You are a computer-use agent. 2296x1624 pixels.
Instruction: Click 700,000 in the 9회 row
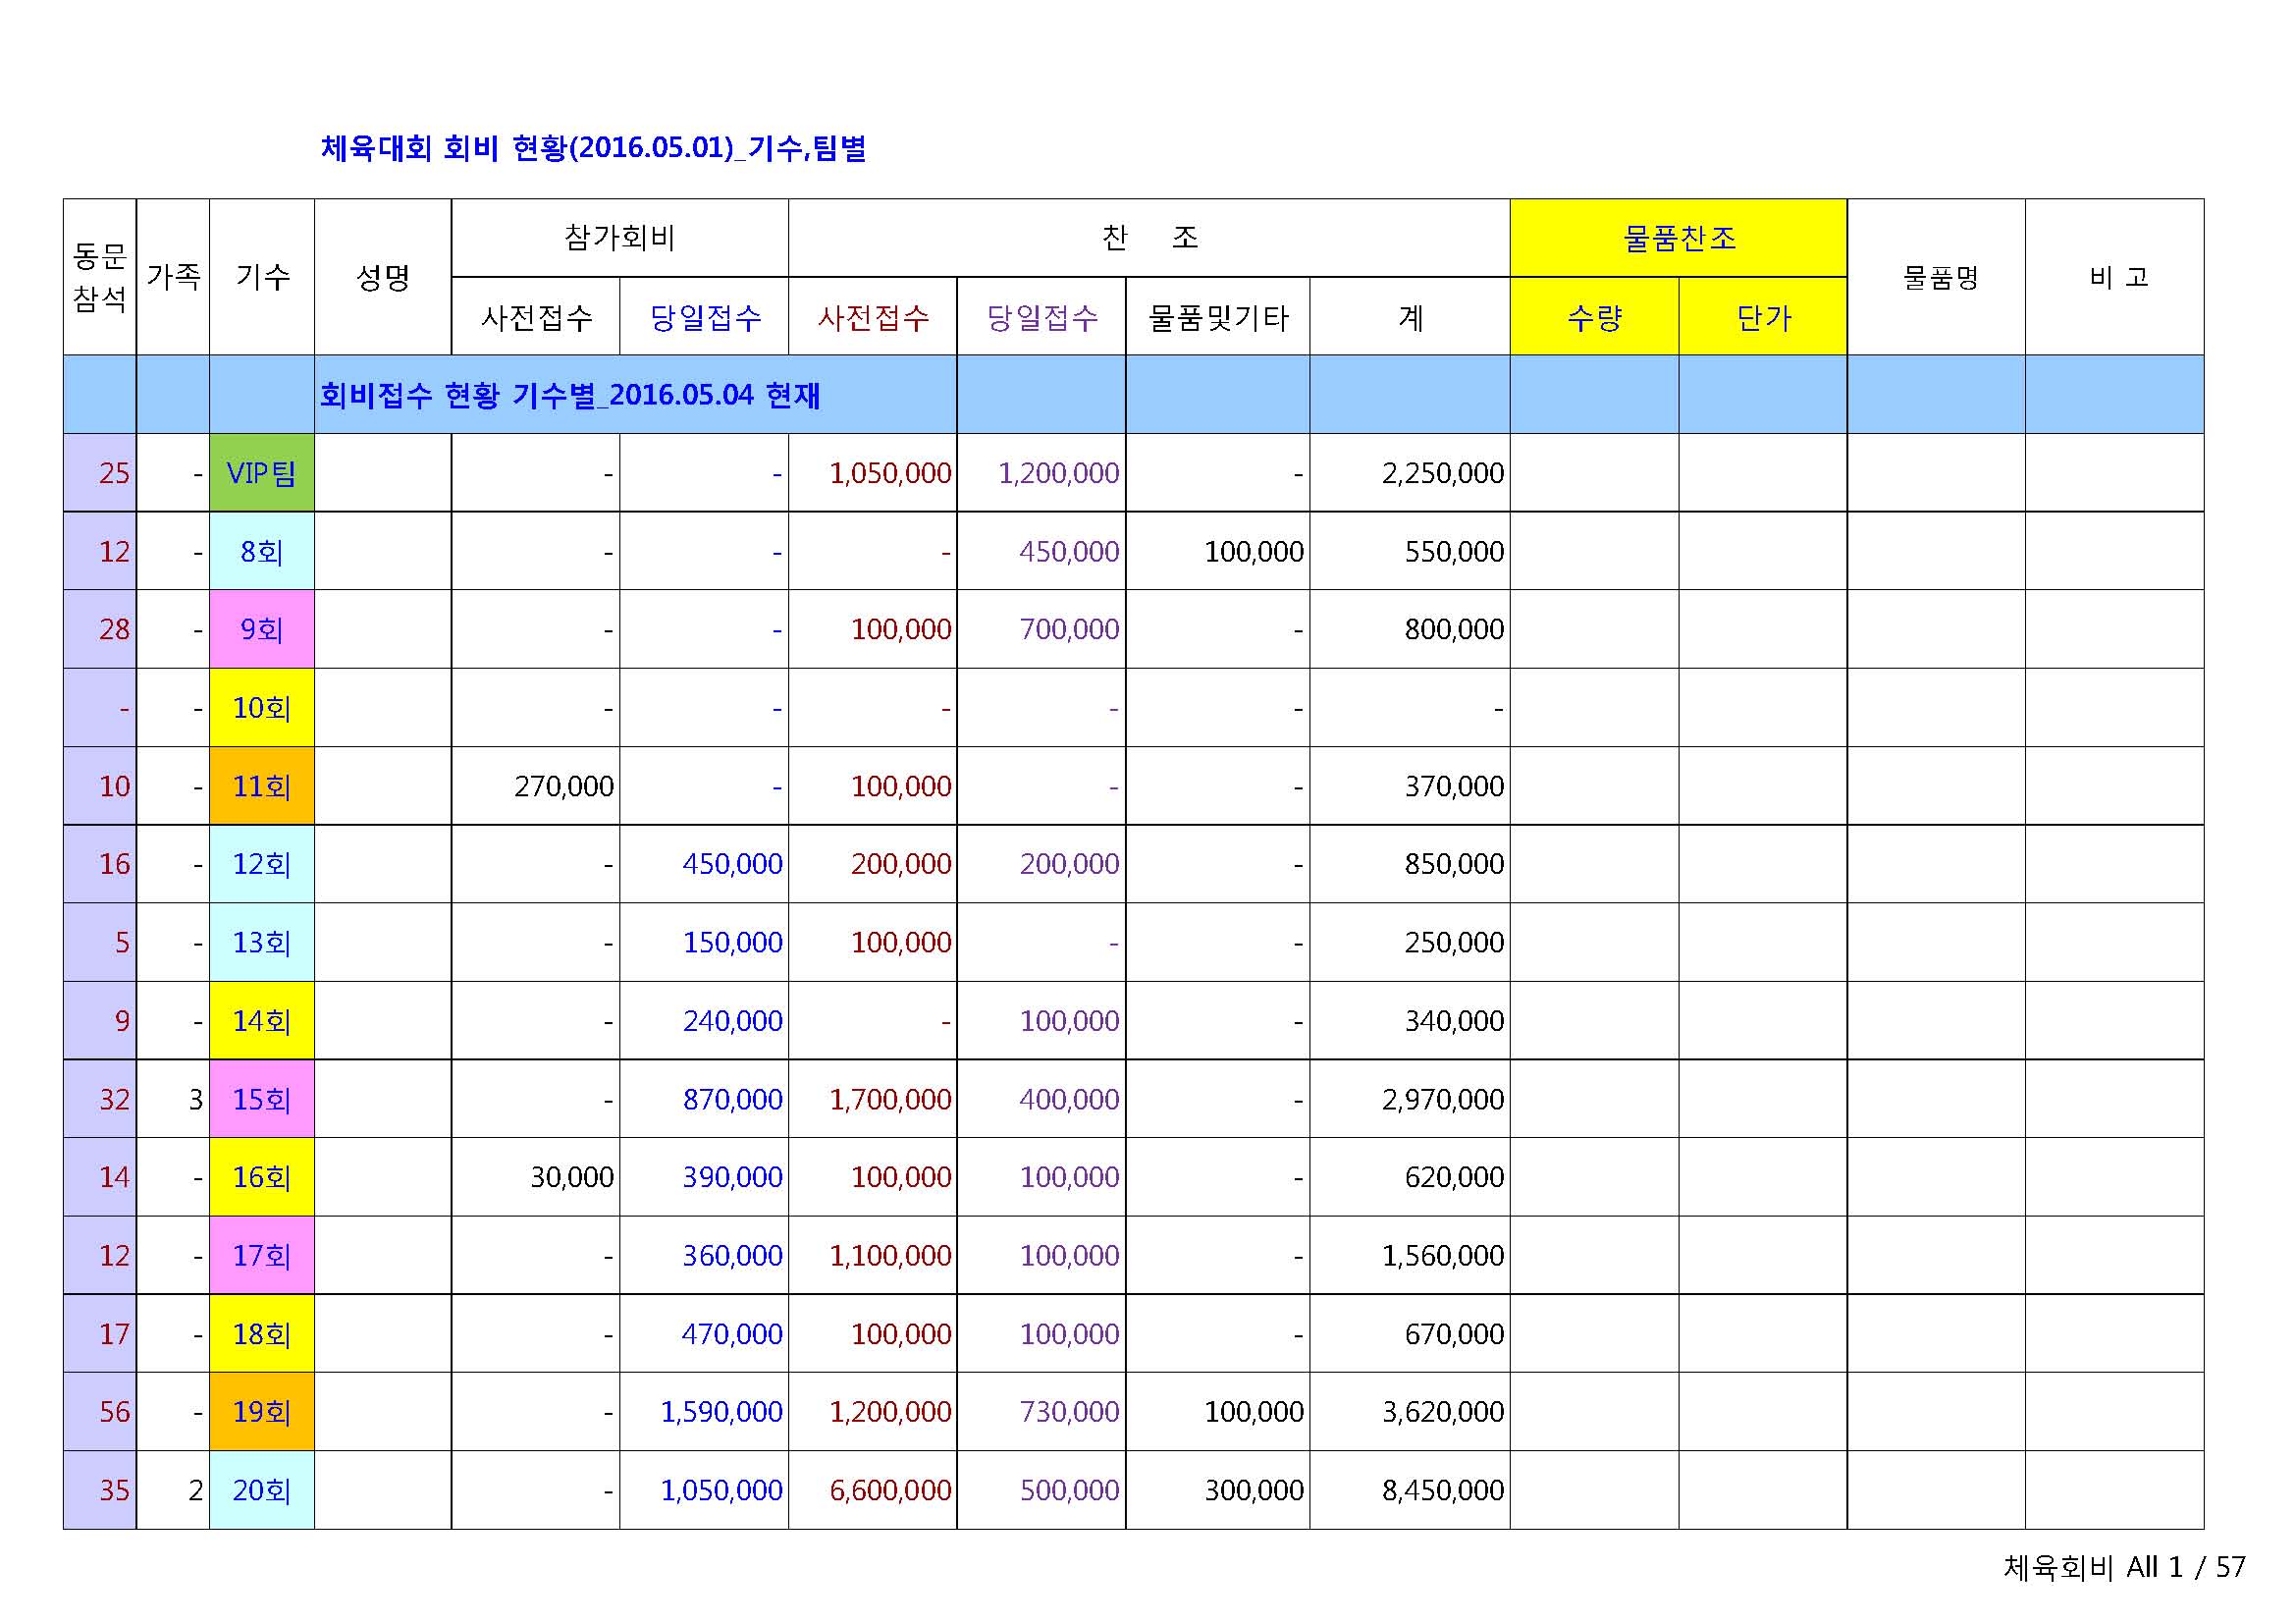(1069, 629)
